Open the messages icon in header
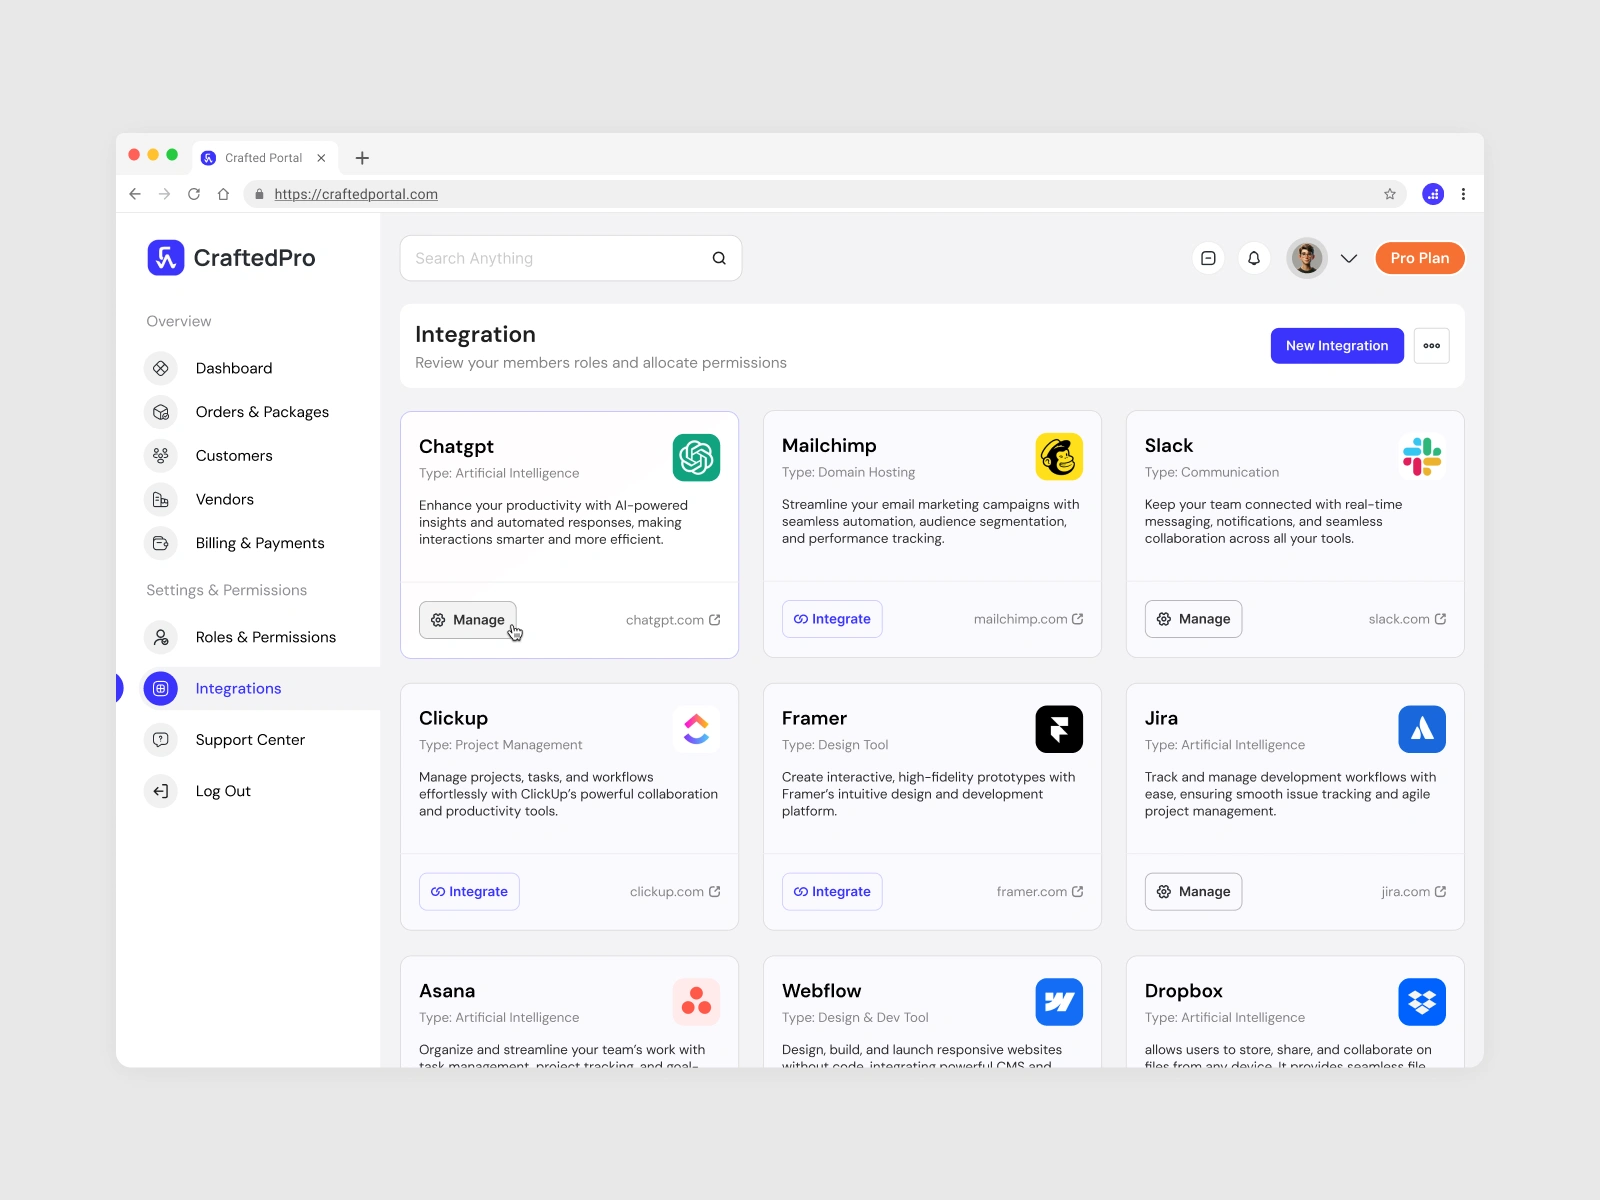The height and width of the screenshot is (1200, 1600). pyautogui.click(x=1208, y=258)
